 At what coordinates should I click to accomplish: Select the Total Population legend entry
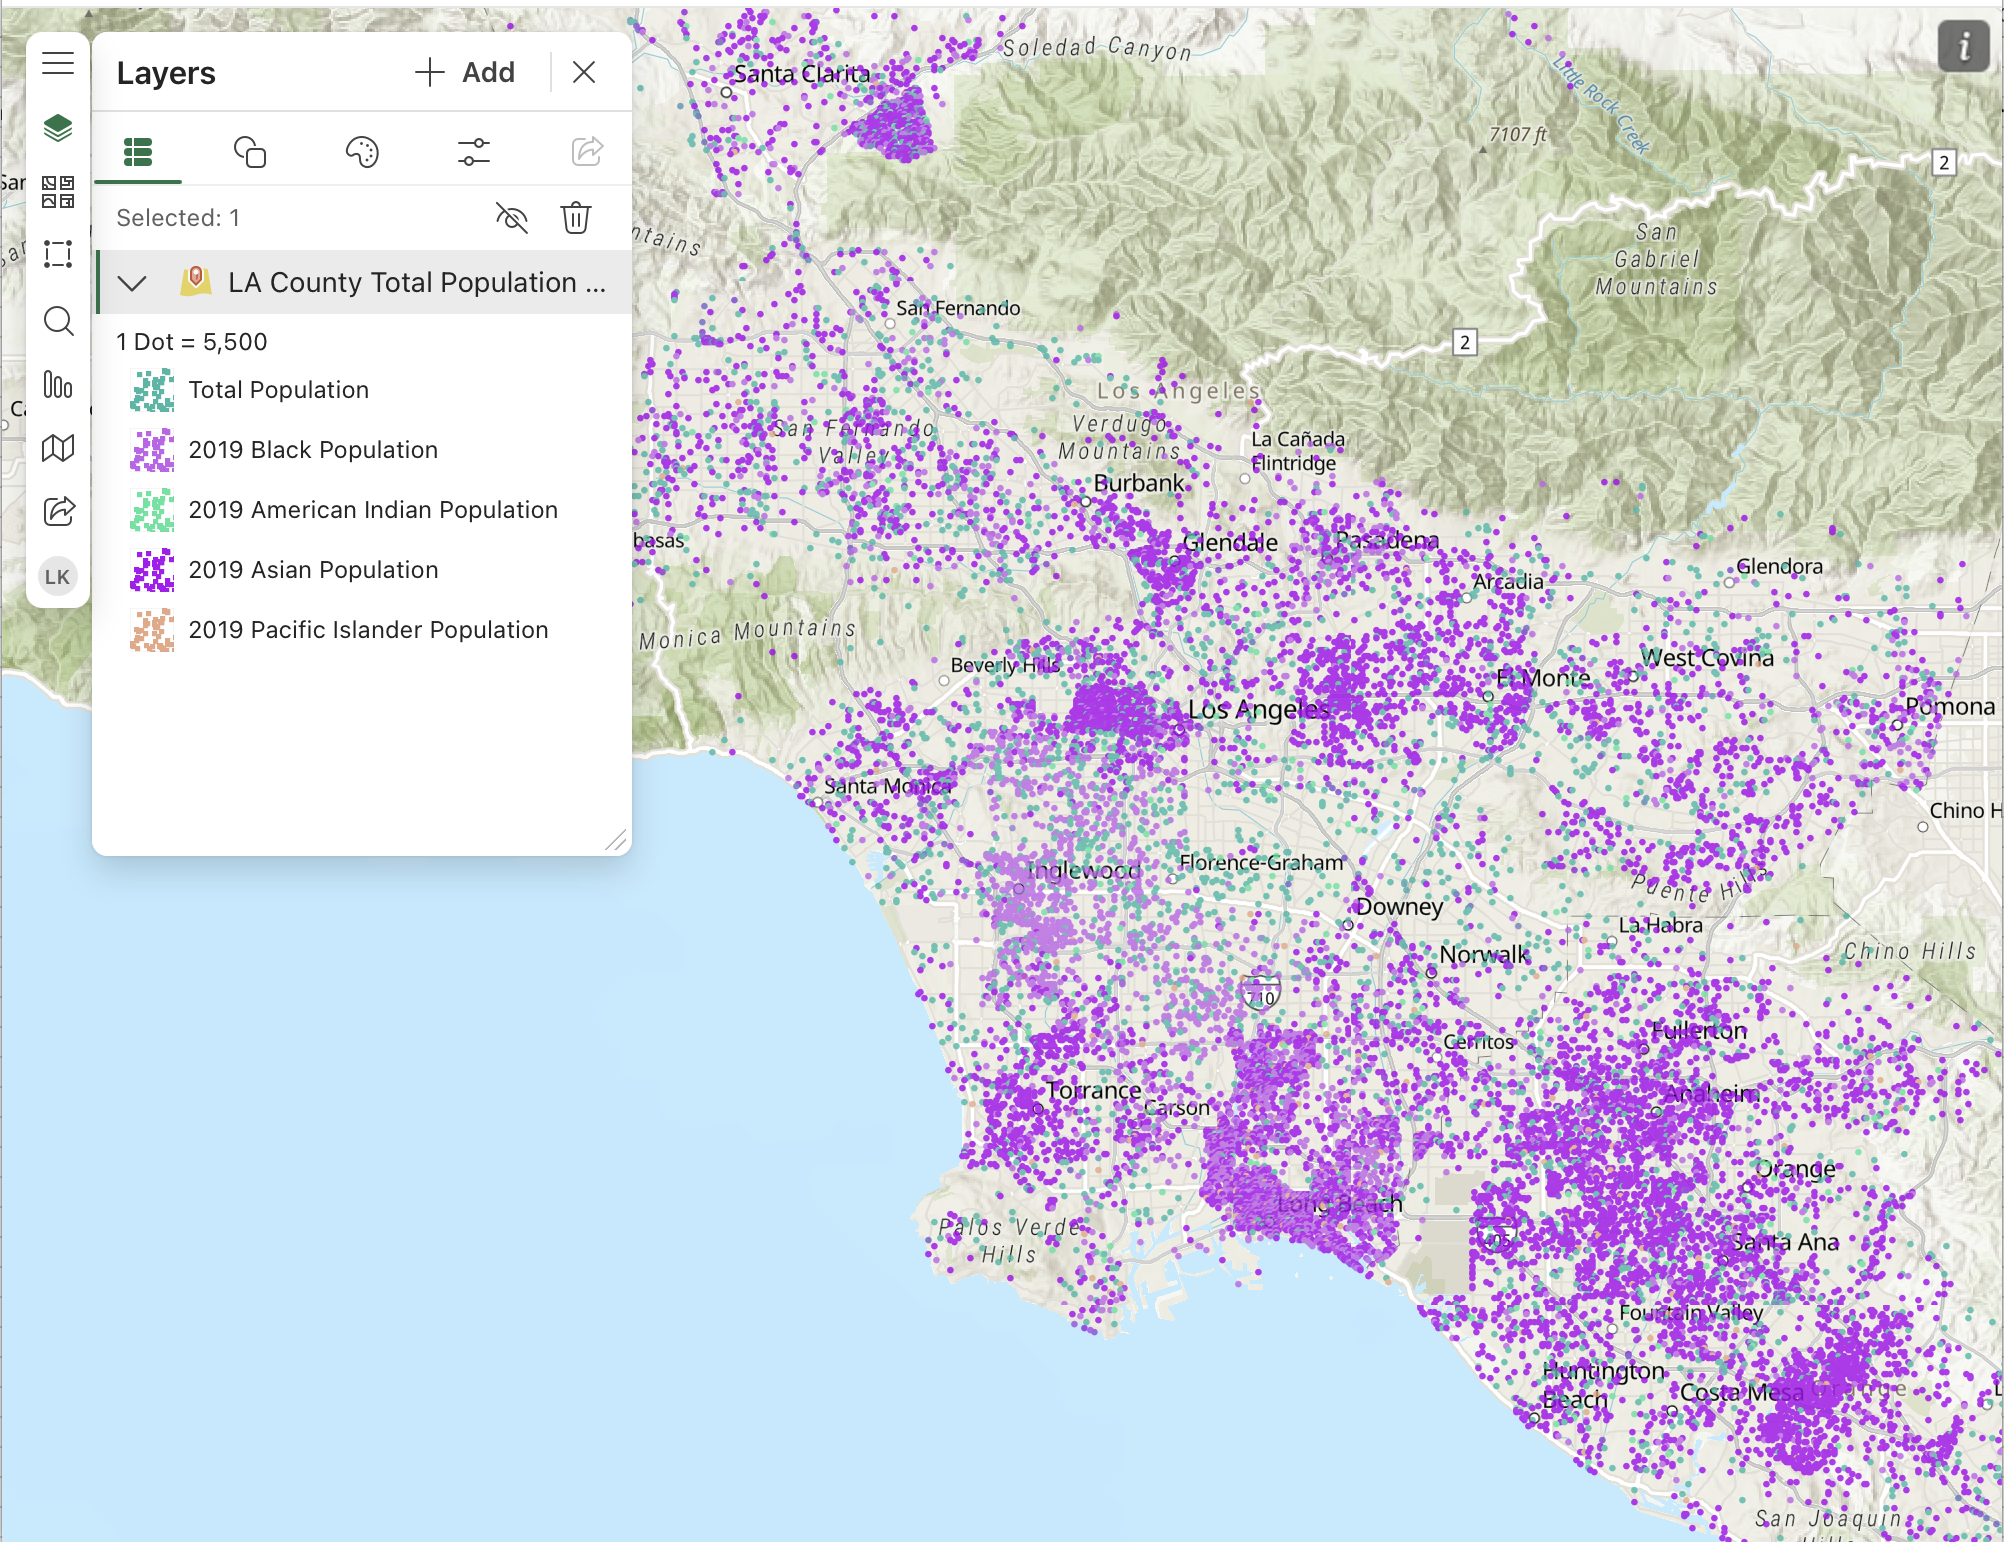pyautogui.click(x=279, y=390)
